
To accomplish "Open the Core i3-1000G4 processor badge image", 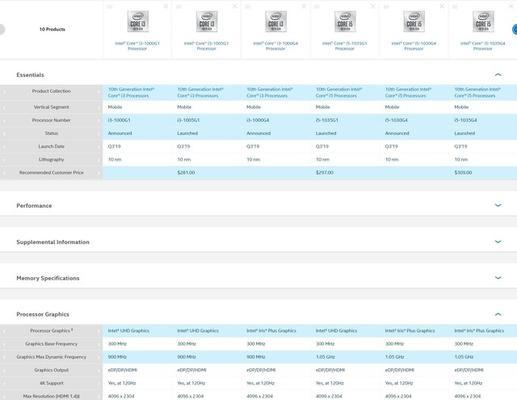I will coord(276,21).
